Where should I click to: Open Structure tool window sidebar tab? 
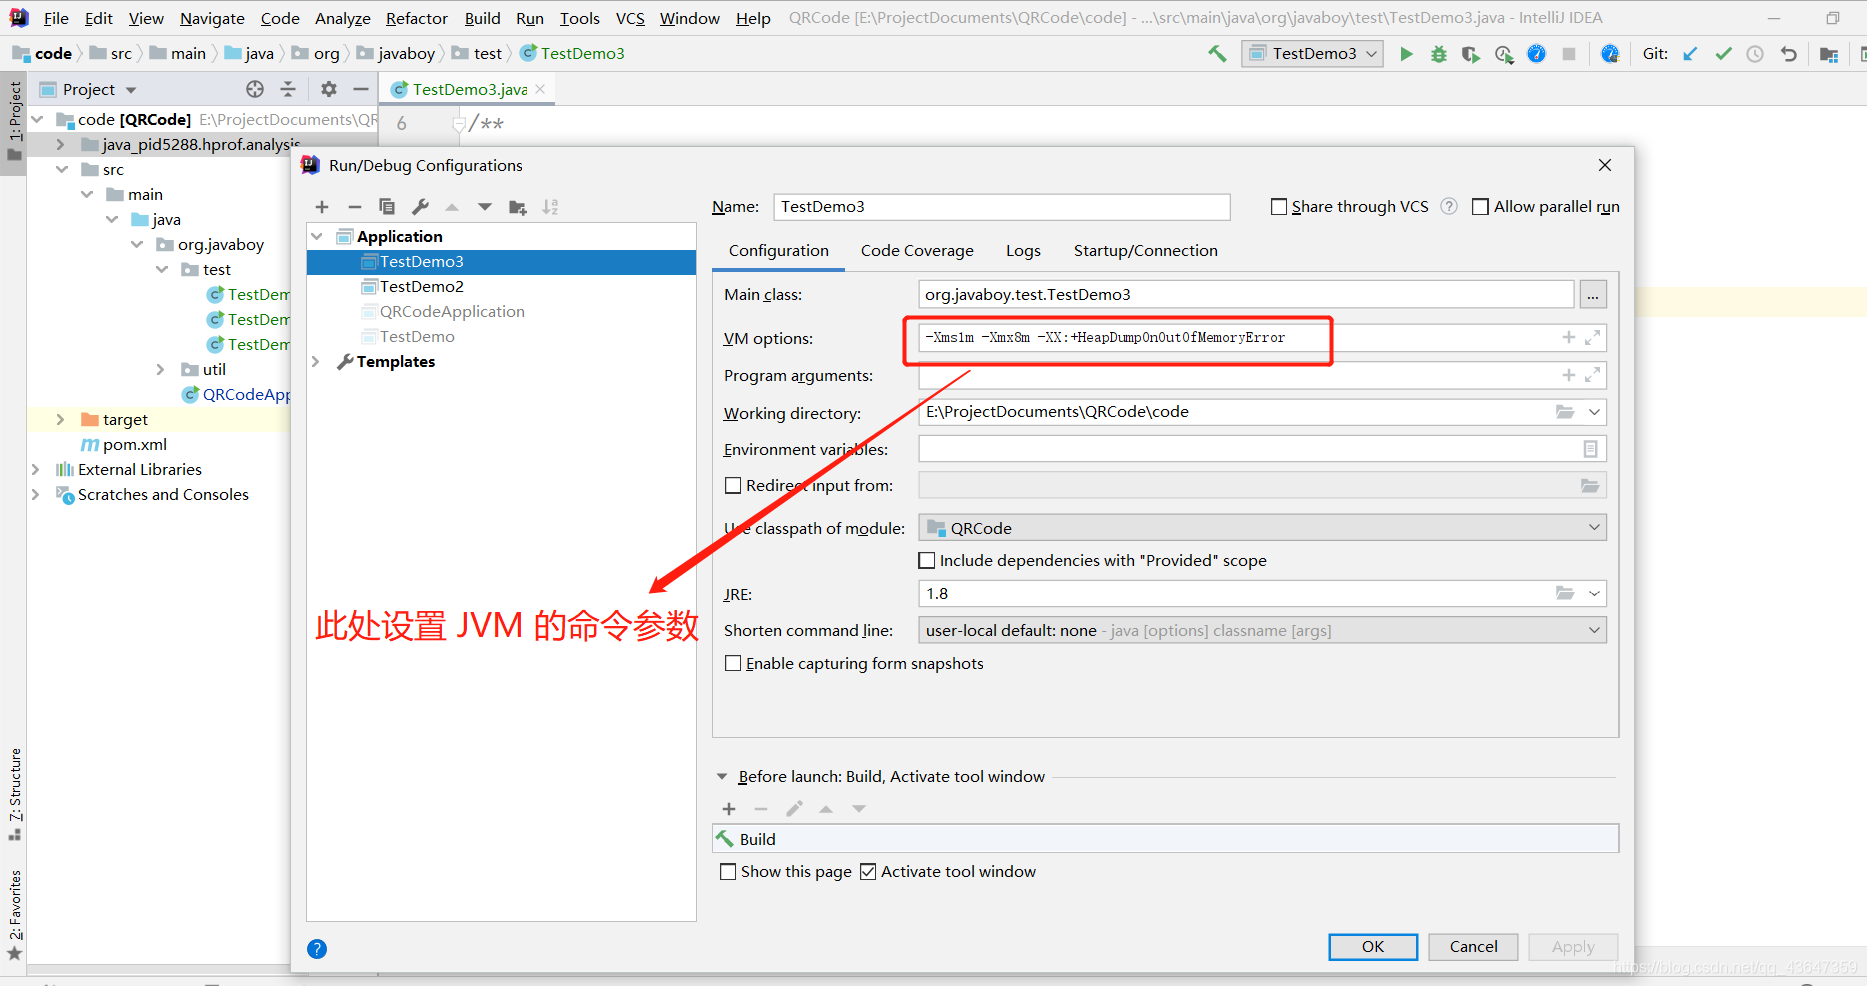pyautogui.click(x=15, y=795)
